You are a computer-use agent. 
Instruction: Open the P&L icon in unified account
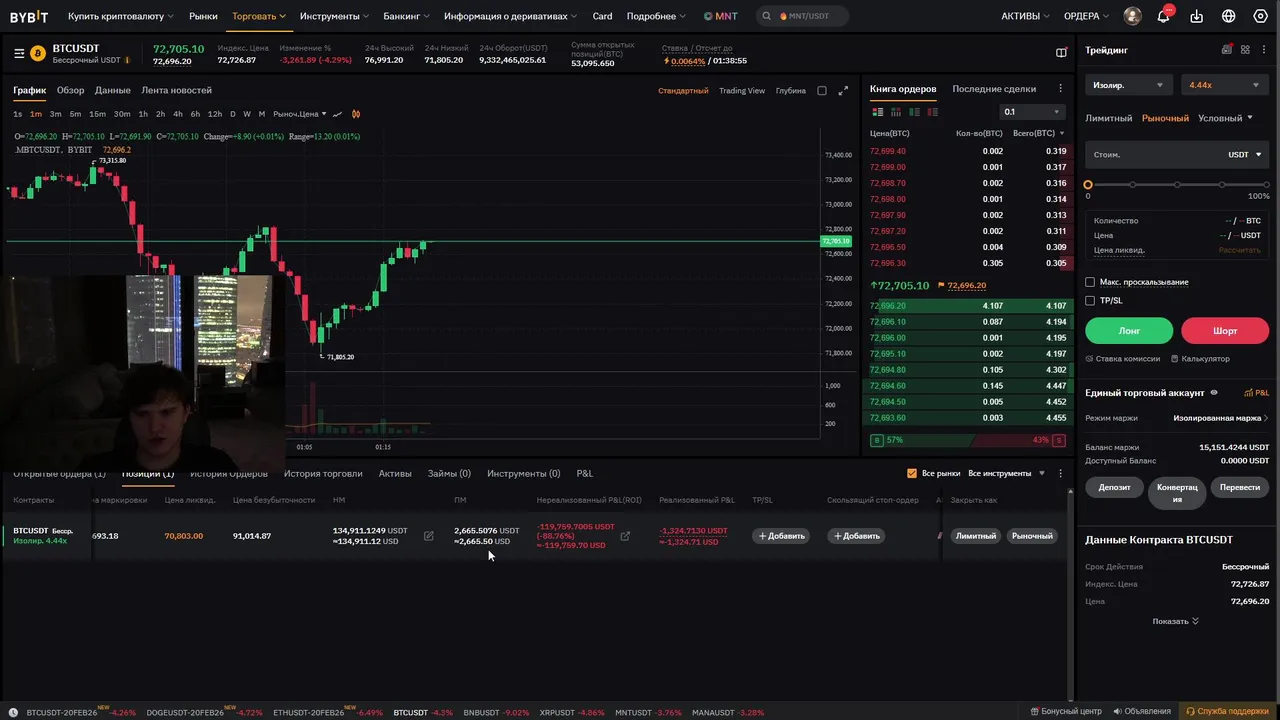1256,393
